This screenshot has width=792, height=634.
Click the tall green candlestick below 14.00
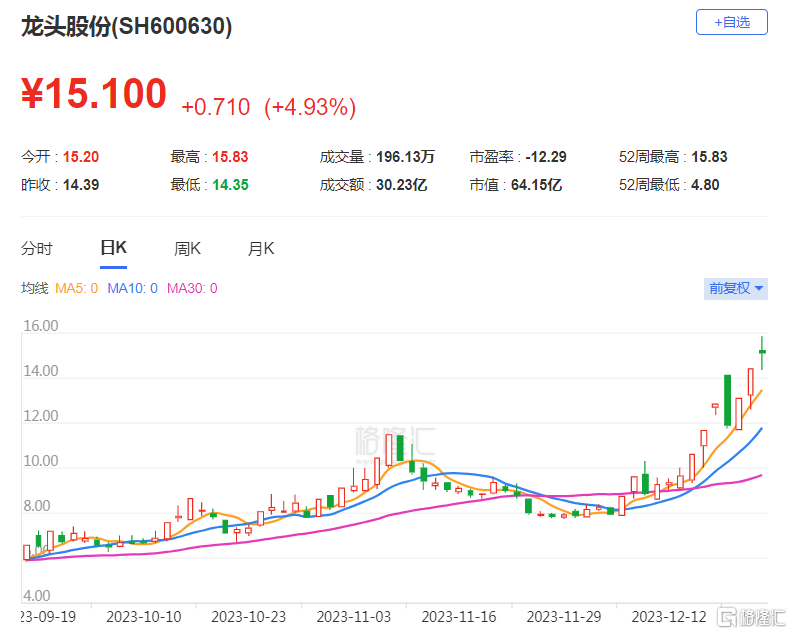click(x=727, y=401)
